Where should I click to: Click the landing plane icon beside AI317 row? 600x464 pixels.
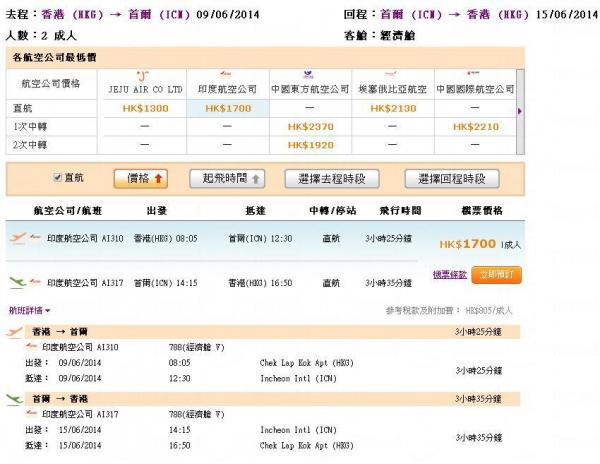click(x=18, y=283)
